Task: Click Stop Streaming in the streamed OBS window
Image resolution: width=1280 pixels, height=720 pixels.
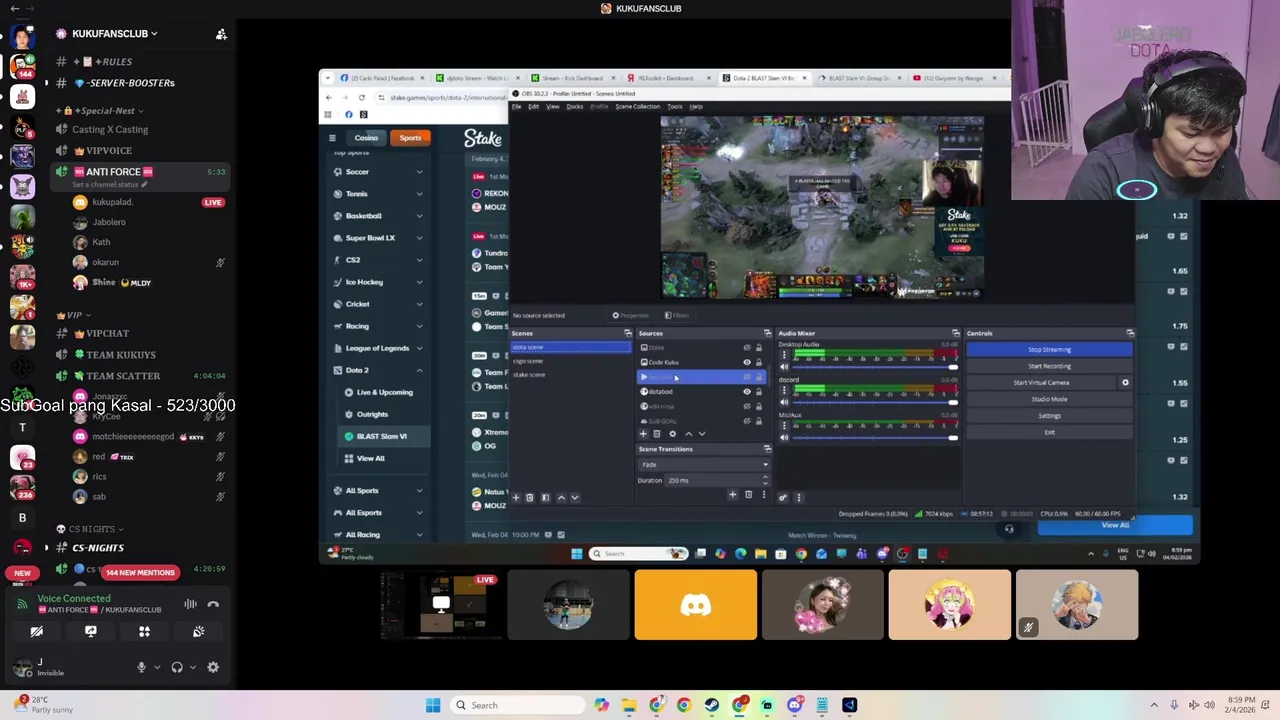Action: coord(1049,350)
